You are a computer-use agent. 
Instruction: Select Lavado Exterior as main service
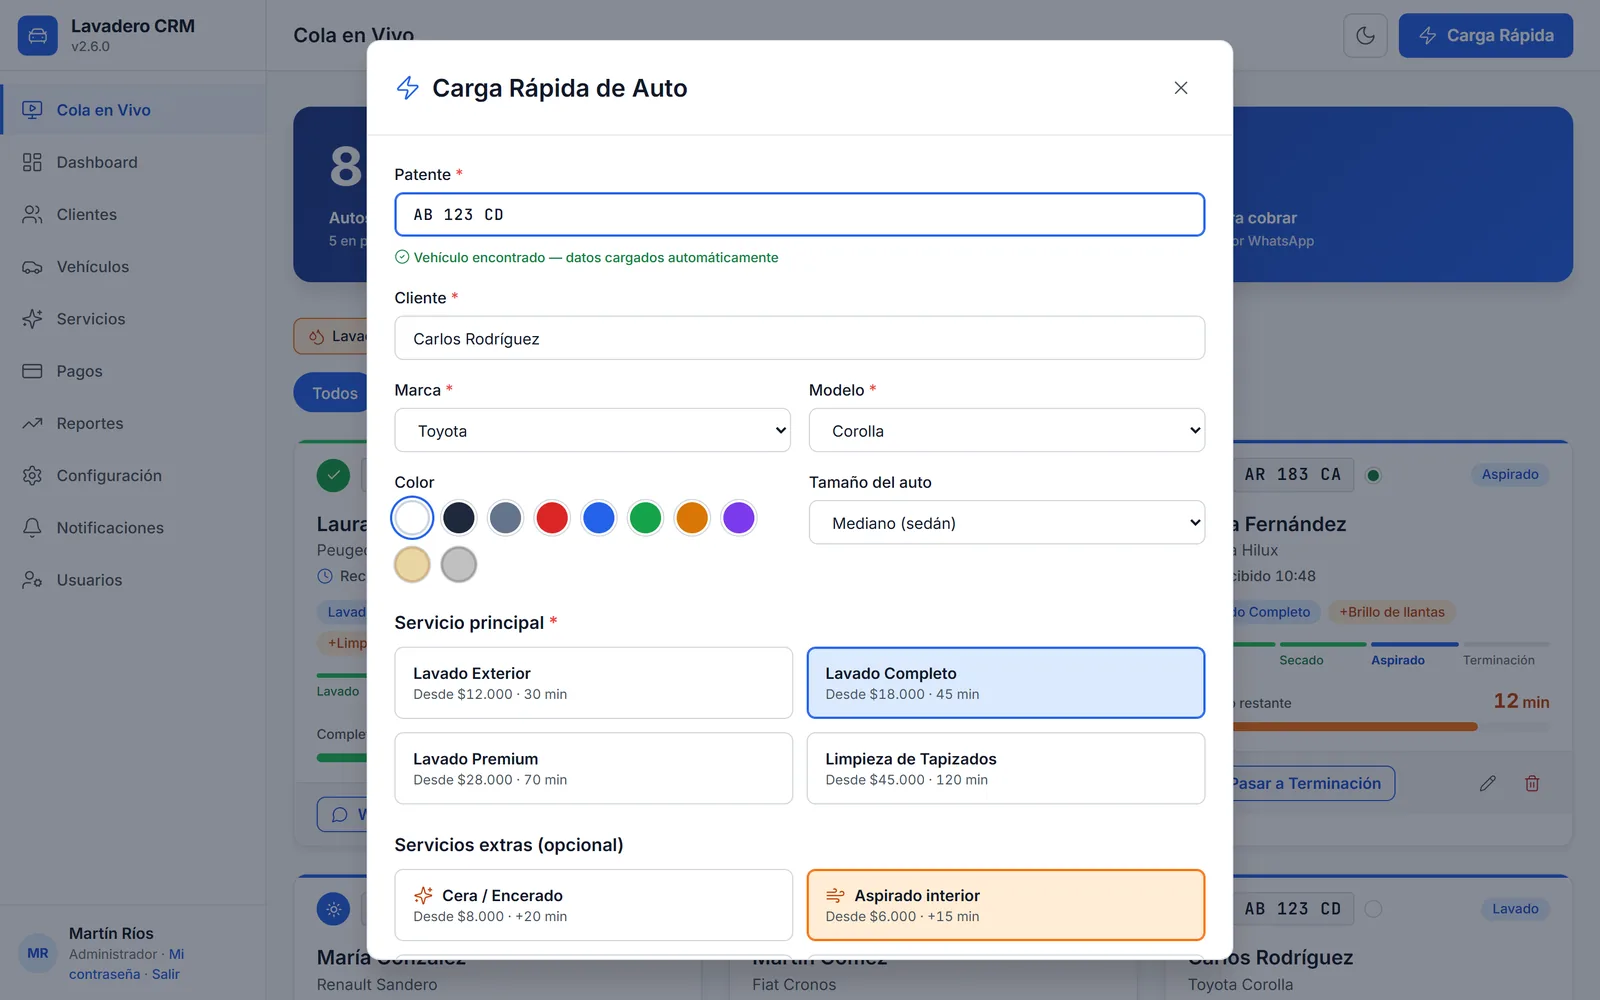[x=594, y=683]
